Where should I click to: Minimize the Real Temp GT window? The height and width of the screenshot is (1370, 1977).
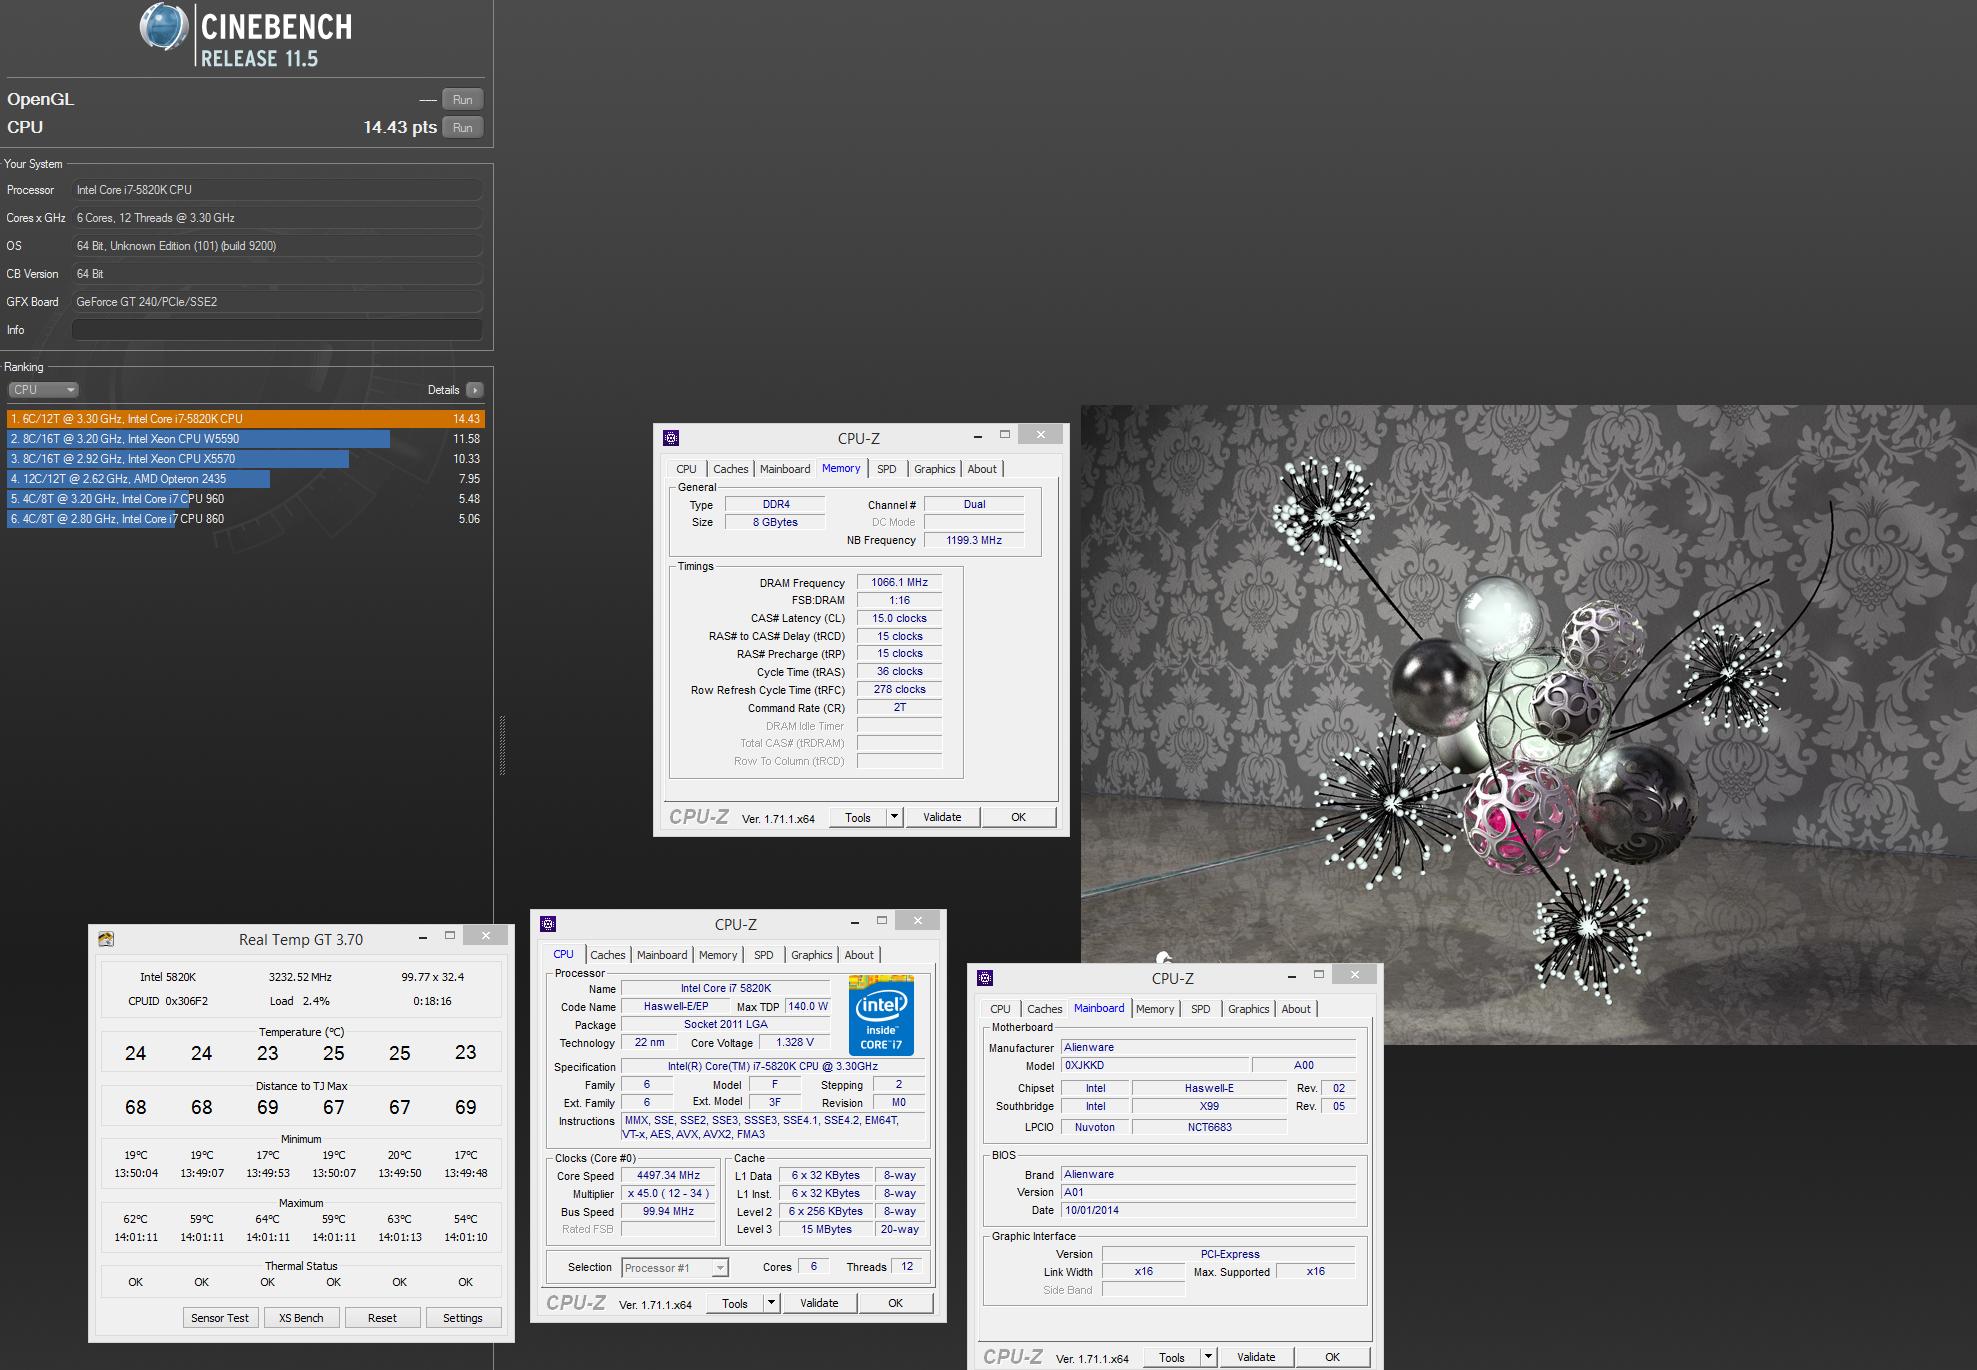click(x=423, y=936)
